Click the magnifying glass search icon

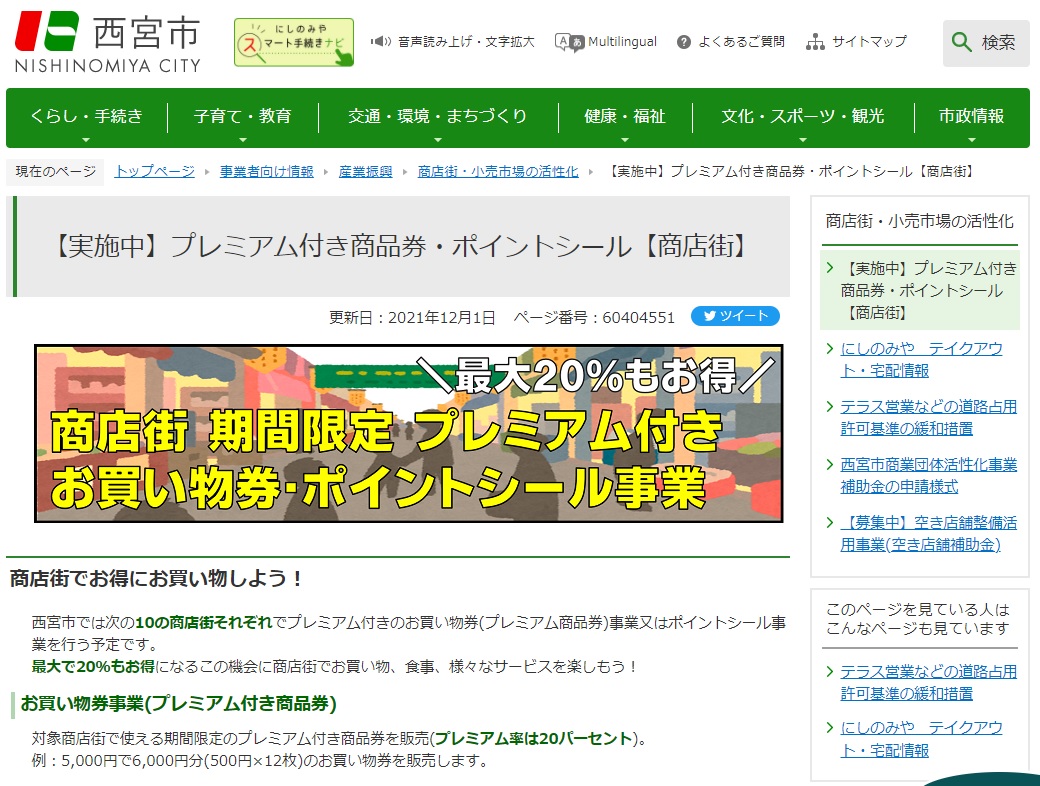pyautogui.click(x=961, y=42)
